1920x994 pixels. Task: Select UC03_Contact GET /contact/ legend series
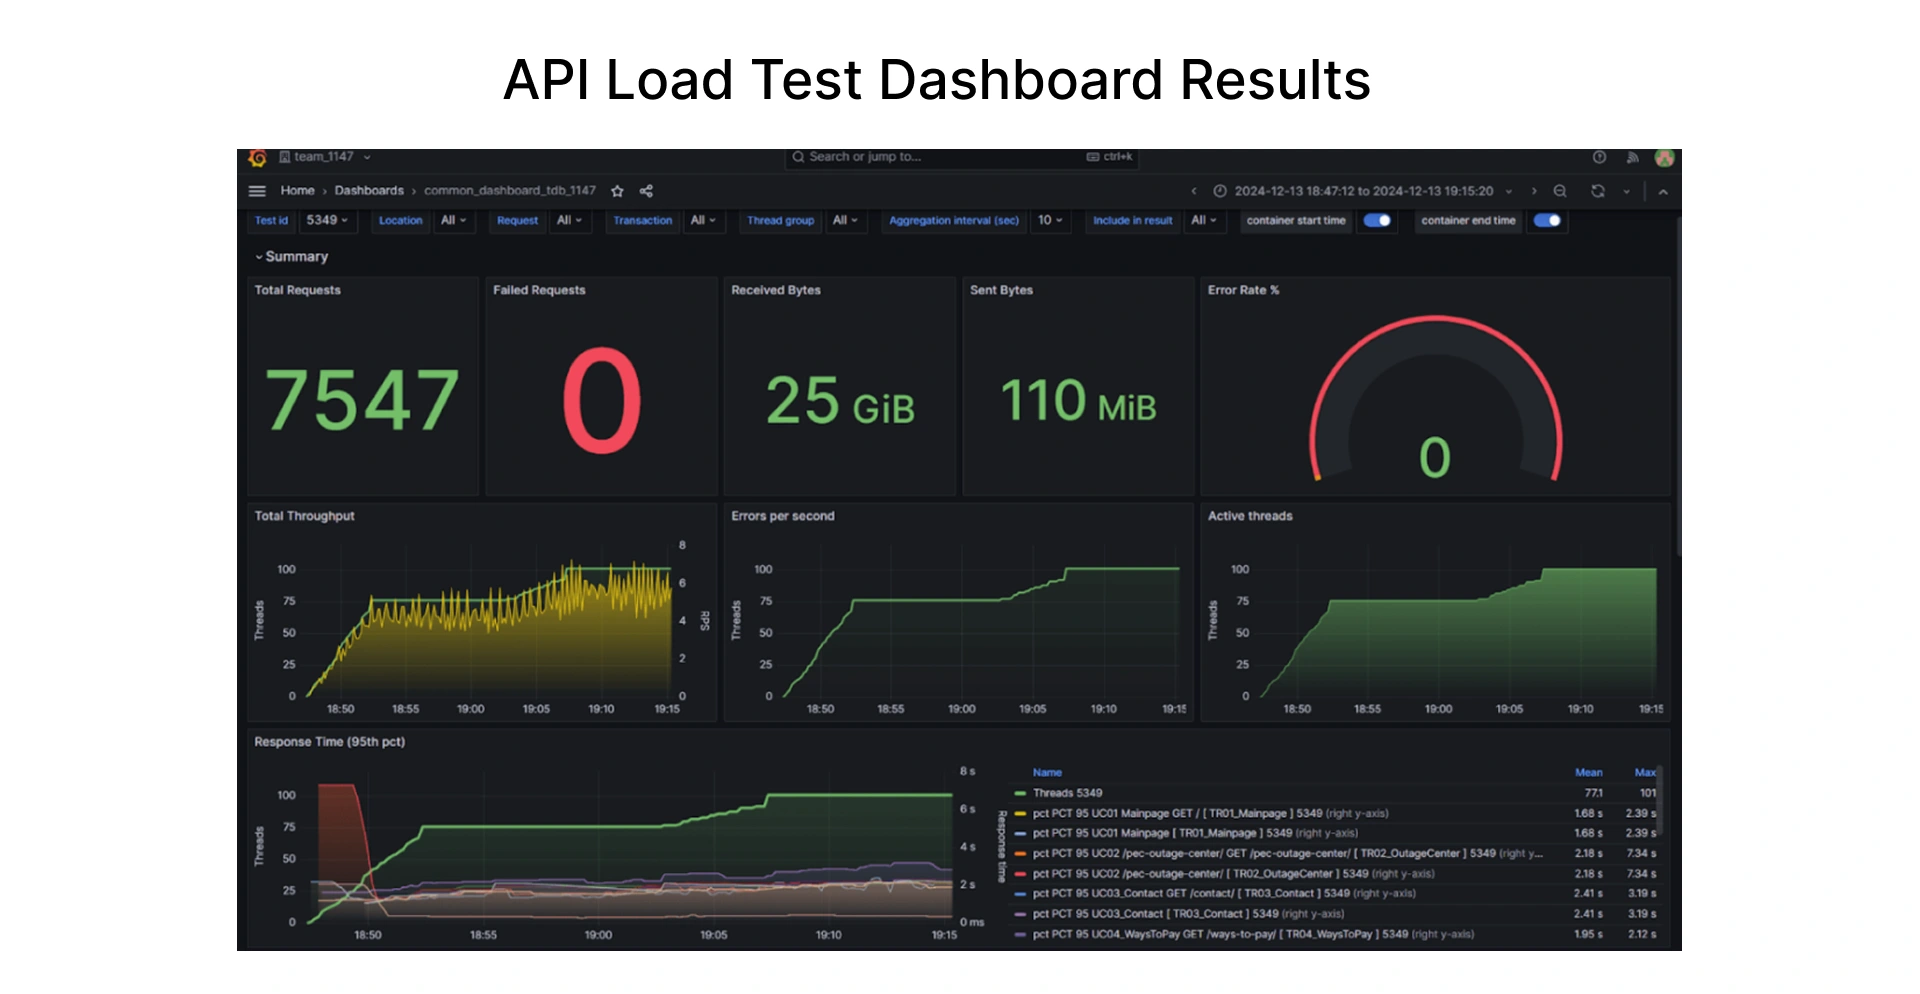coord(1224,894)
